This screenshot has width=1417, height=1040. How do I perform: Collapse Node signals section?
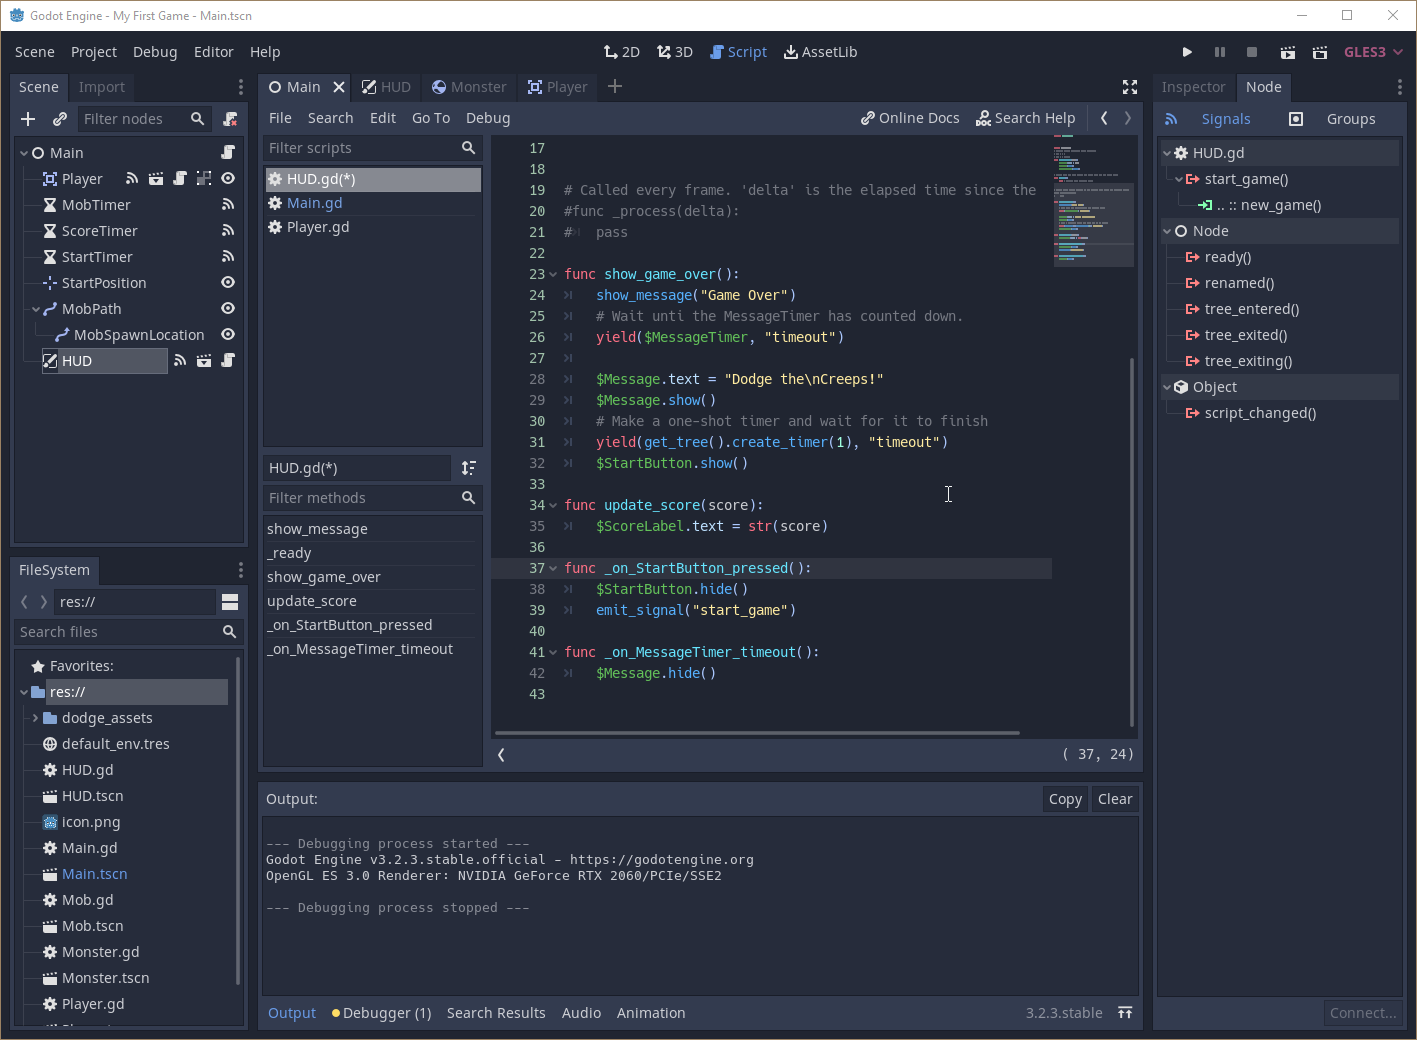click(1166, 231)
